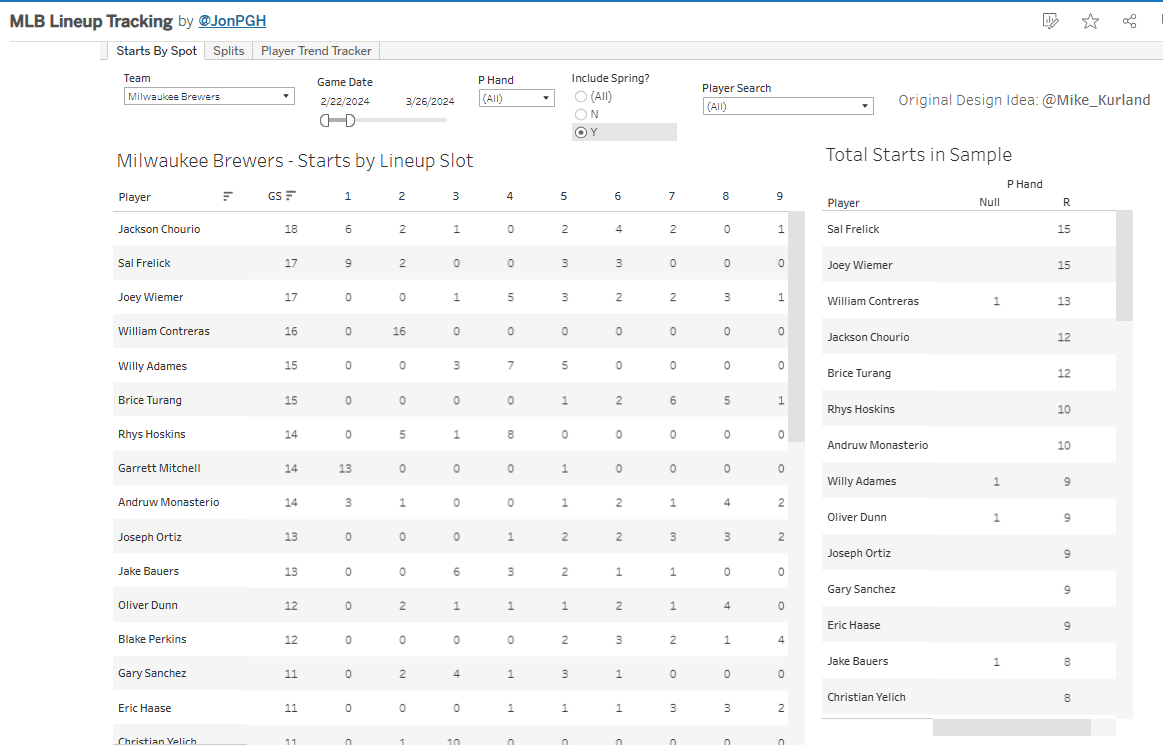Click lineup slot 5 column header
This screenshot has height=748, width=1163.
[x=564, y=197]
